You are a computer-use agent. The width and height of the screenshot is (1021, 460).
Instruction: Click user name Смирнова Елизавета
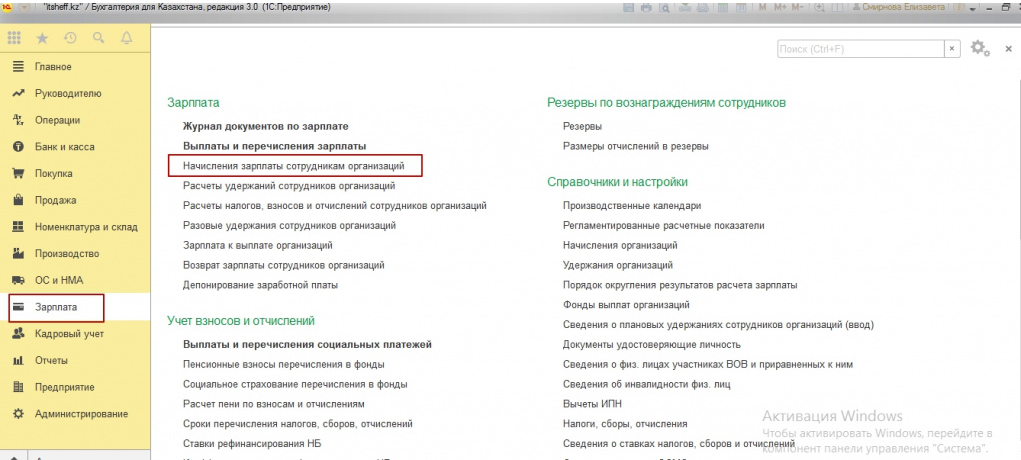pyautogui.click(x=904, y=8)
